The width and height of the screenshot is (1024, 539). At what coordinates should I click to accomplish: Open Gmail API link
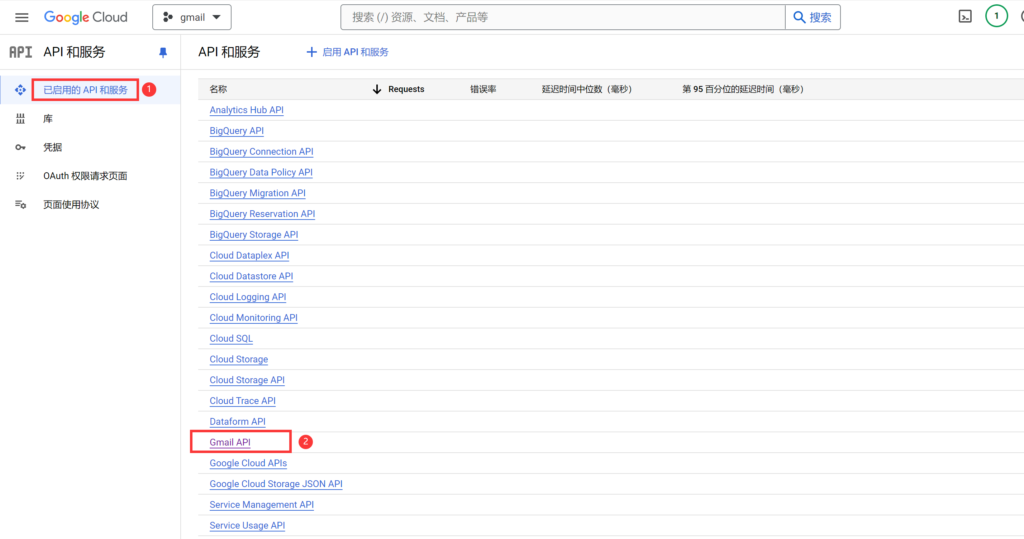(230, 443)
